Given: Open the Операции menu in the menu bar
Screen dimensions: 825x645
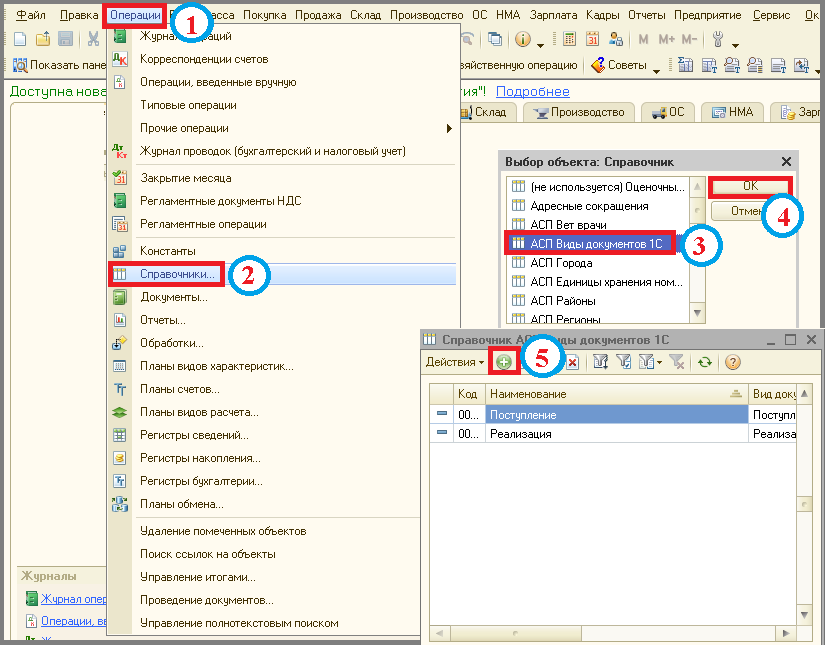Looking at the screenshot, I should tap(135, 15).
